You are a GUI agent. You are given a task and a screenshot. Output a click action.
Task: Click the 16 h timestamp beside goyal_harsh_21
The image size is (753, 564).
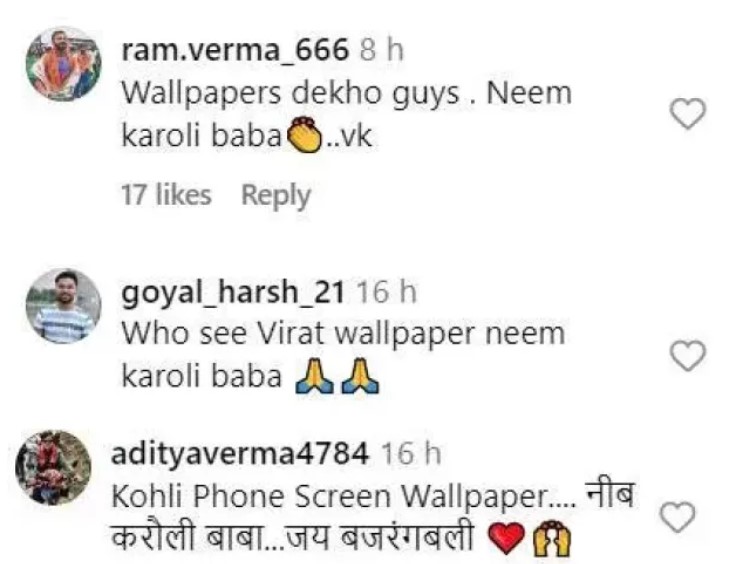click(x=387, y=292)
